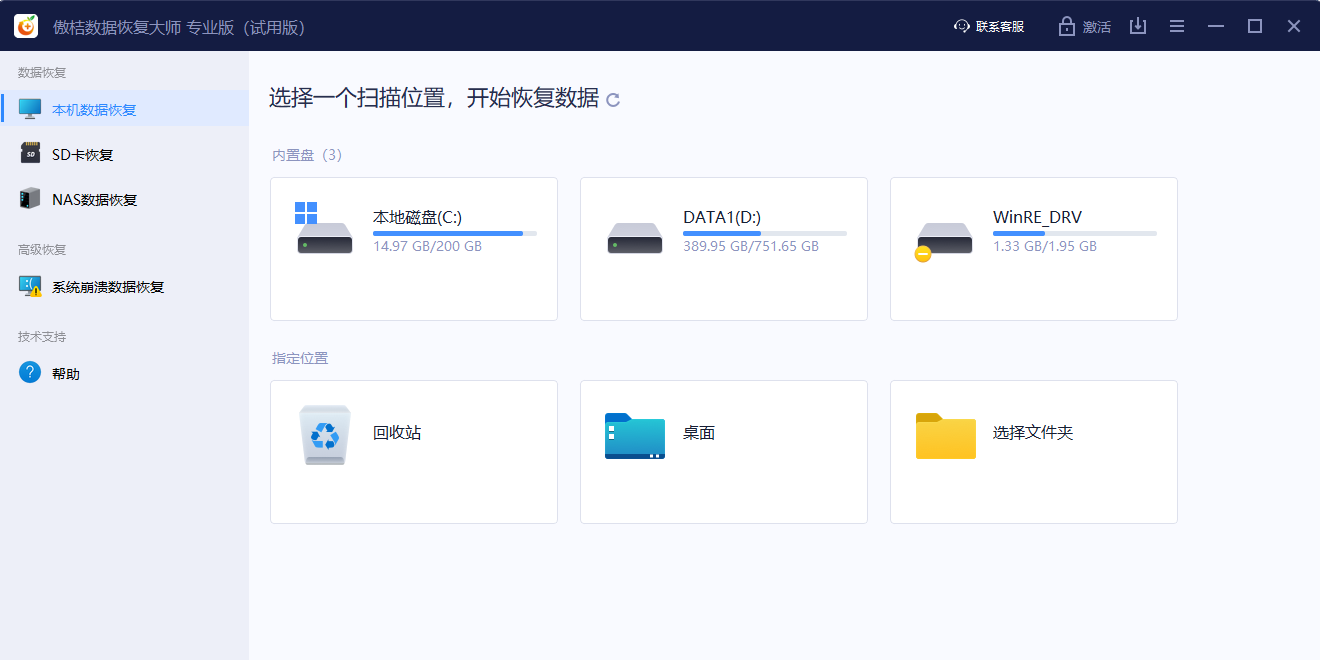Click the 本地磁盘(C:) drive icon

coord(324,228)
